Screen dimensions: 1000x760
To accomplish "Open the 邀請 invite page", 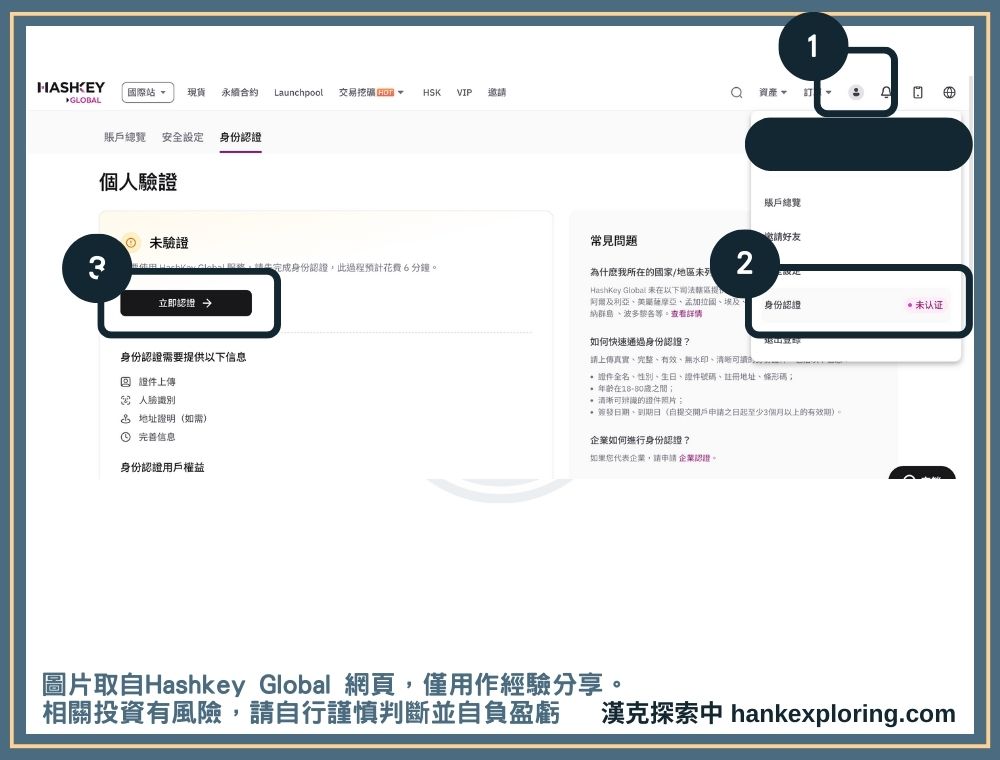I will click(x=497, y=92).
